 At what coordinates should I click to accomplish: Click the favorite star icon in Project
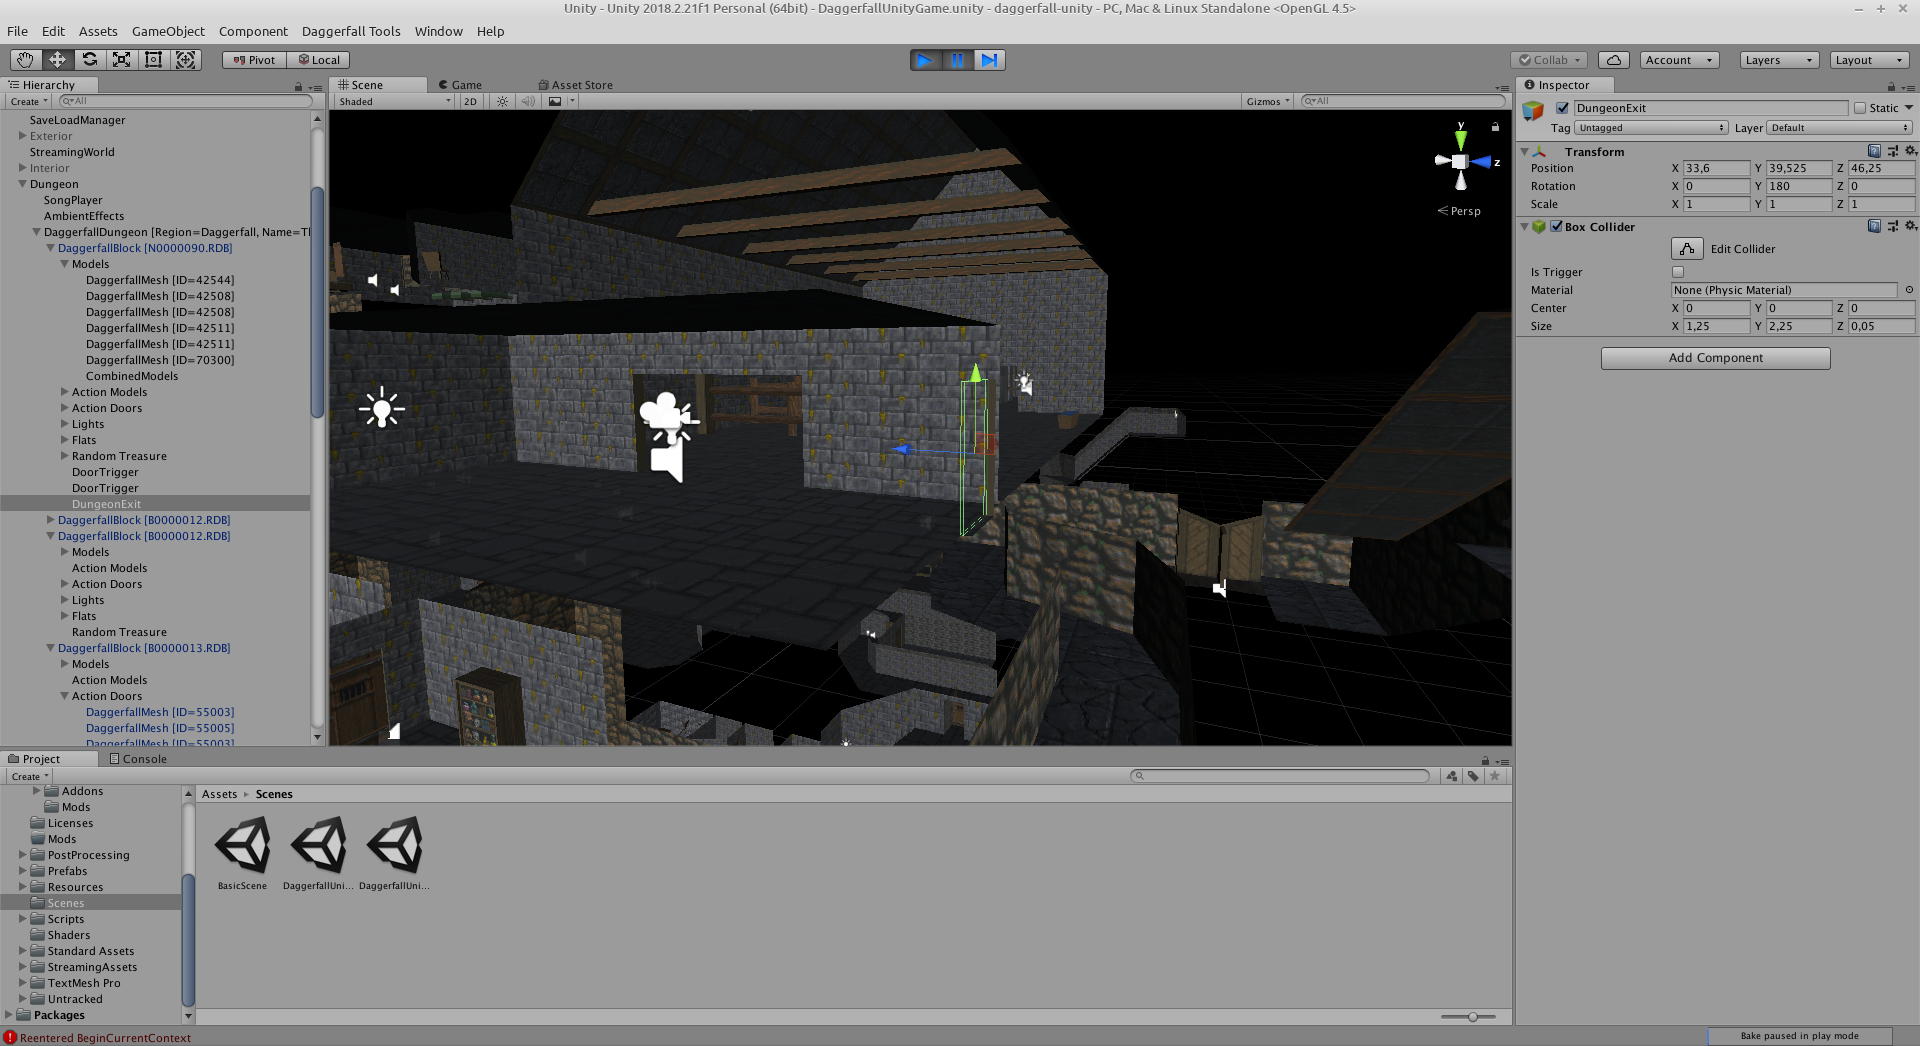point(1495,776)
